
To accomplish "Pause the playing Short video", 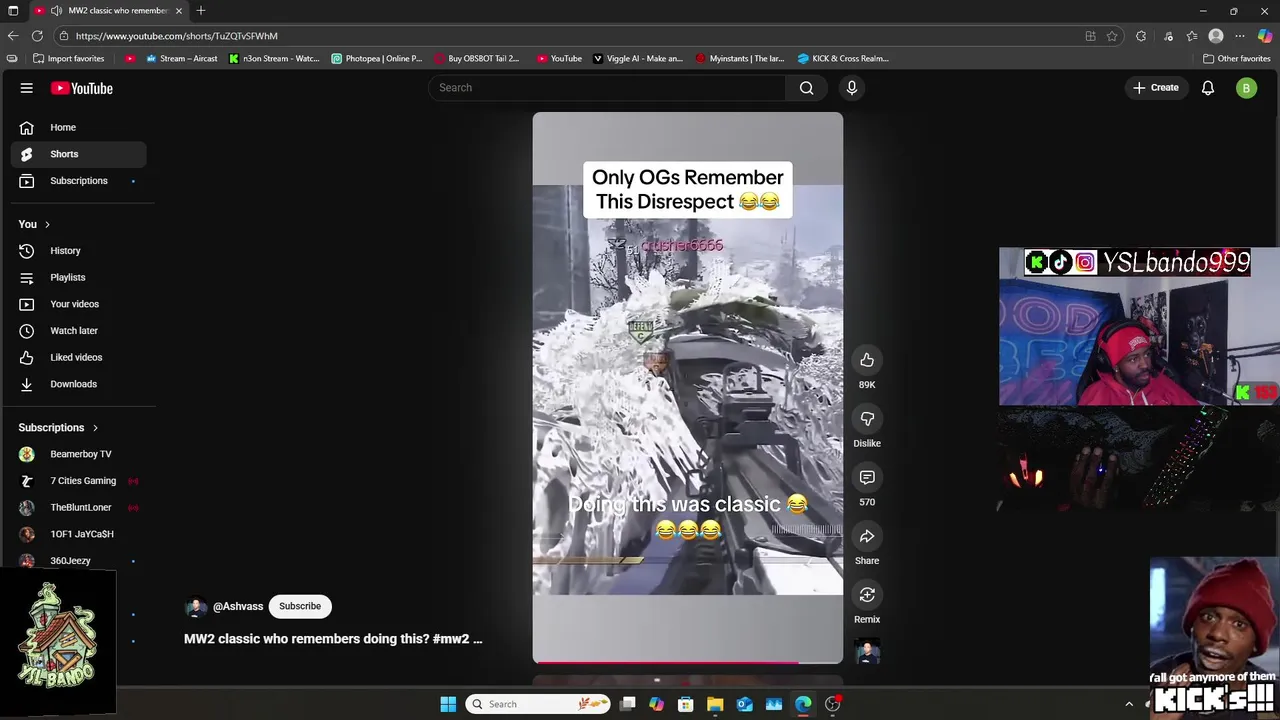I will [688, 388].
